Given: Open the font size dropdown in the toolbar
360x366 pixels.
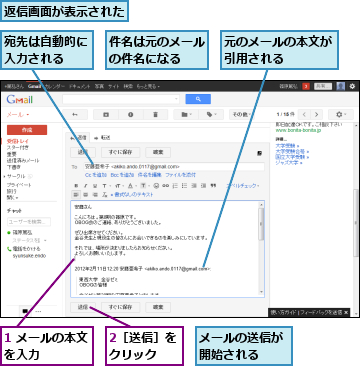Looking at the screenshot, I should pos(119,186).
